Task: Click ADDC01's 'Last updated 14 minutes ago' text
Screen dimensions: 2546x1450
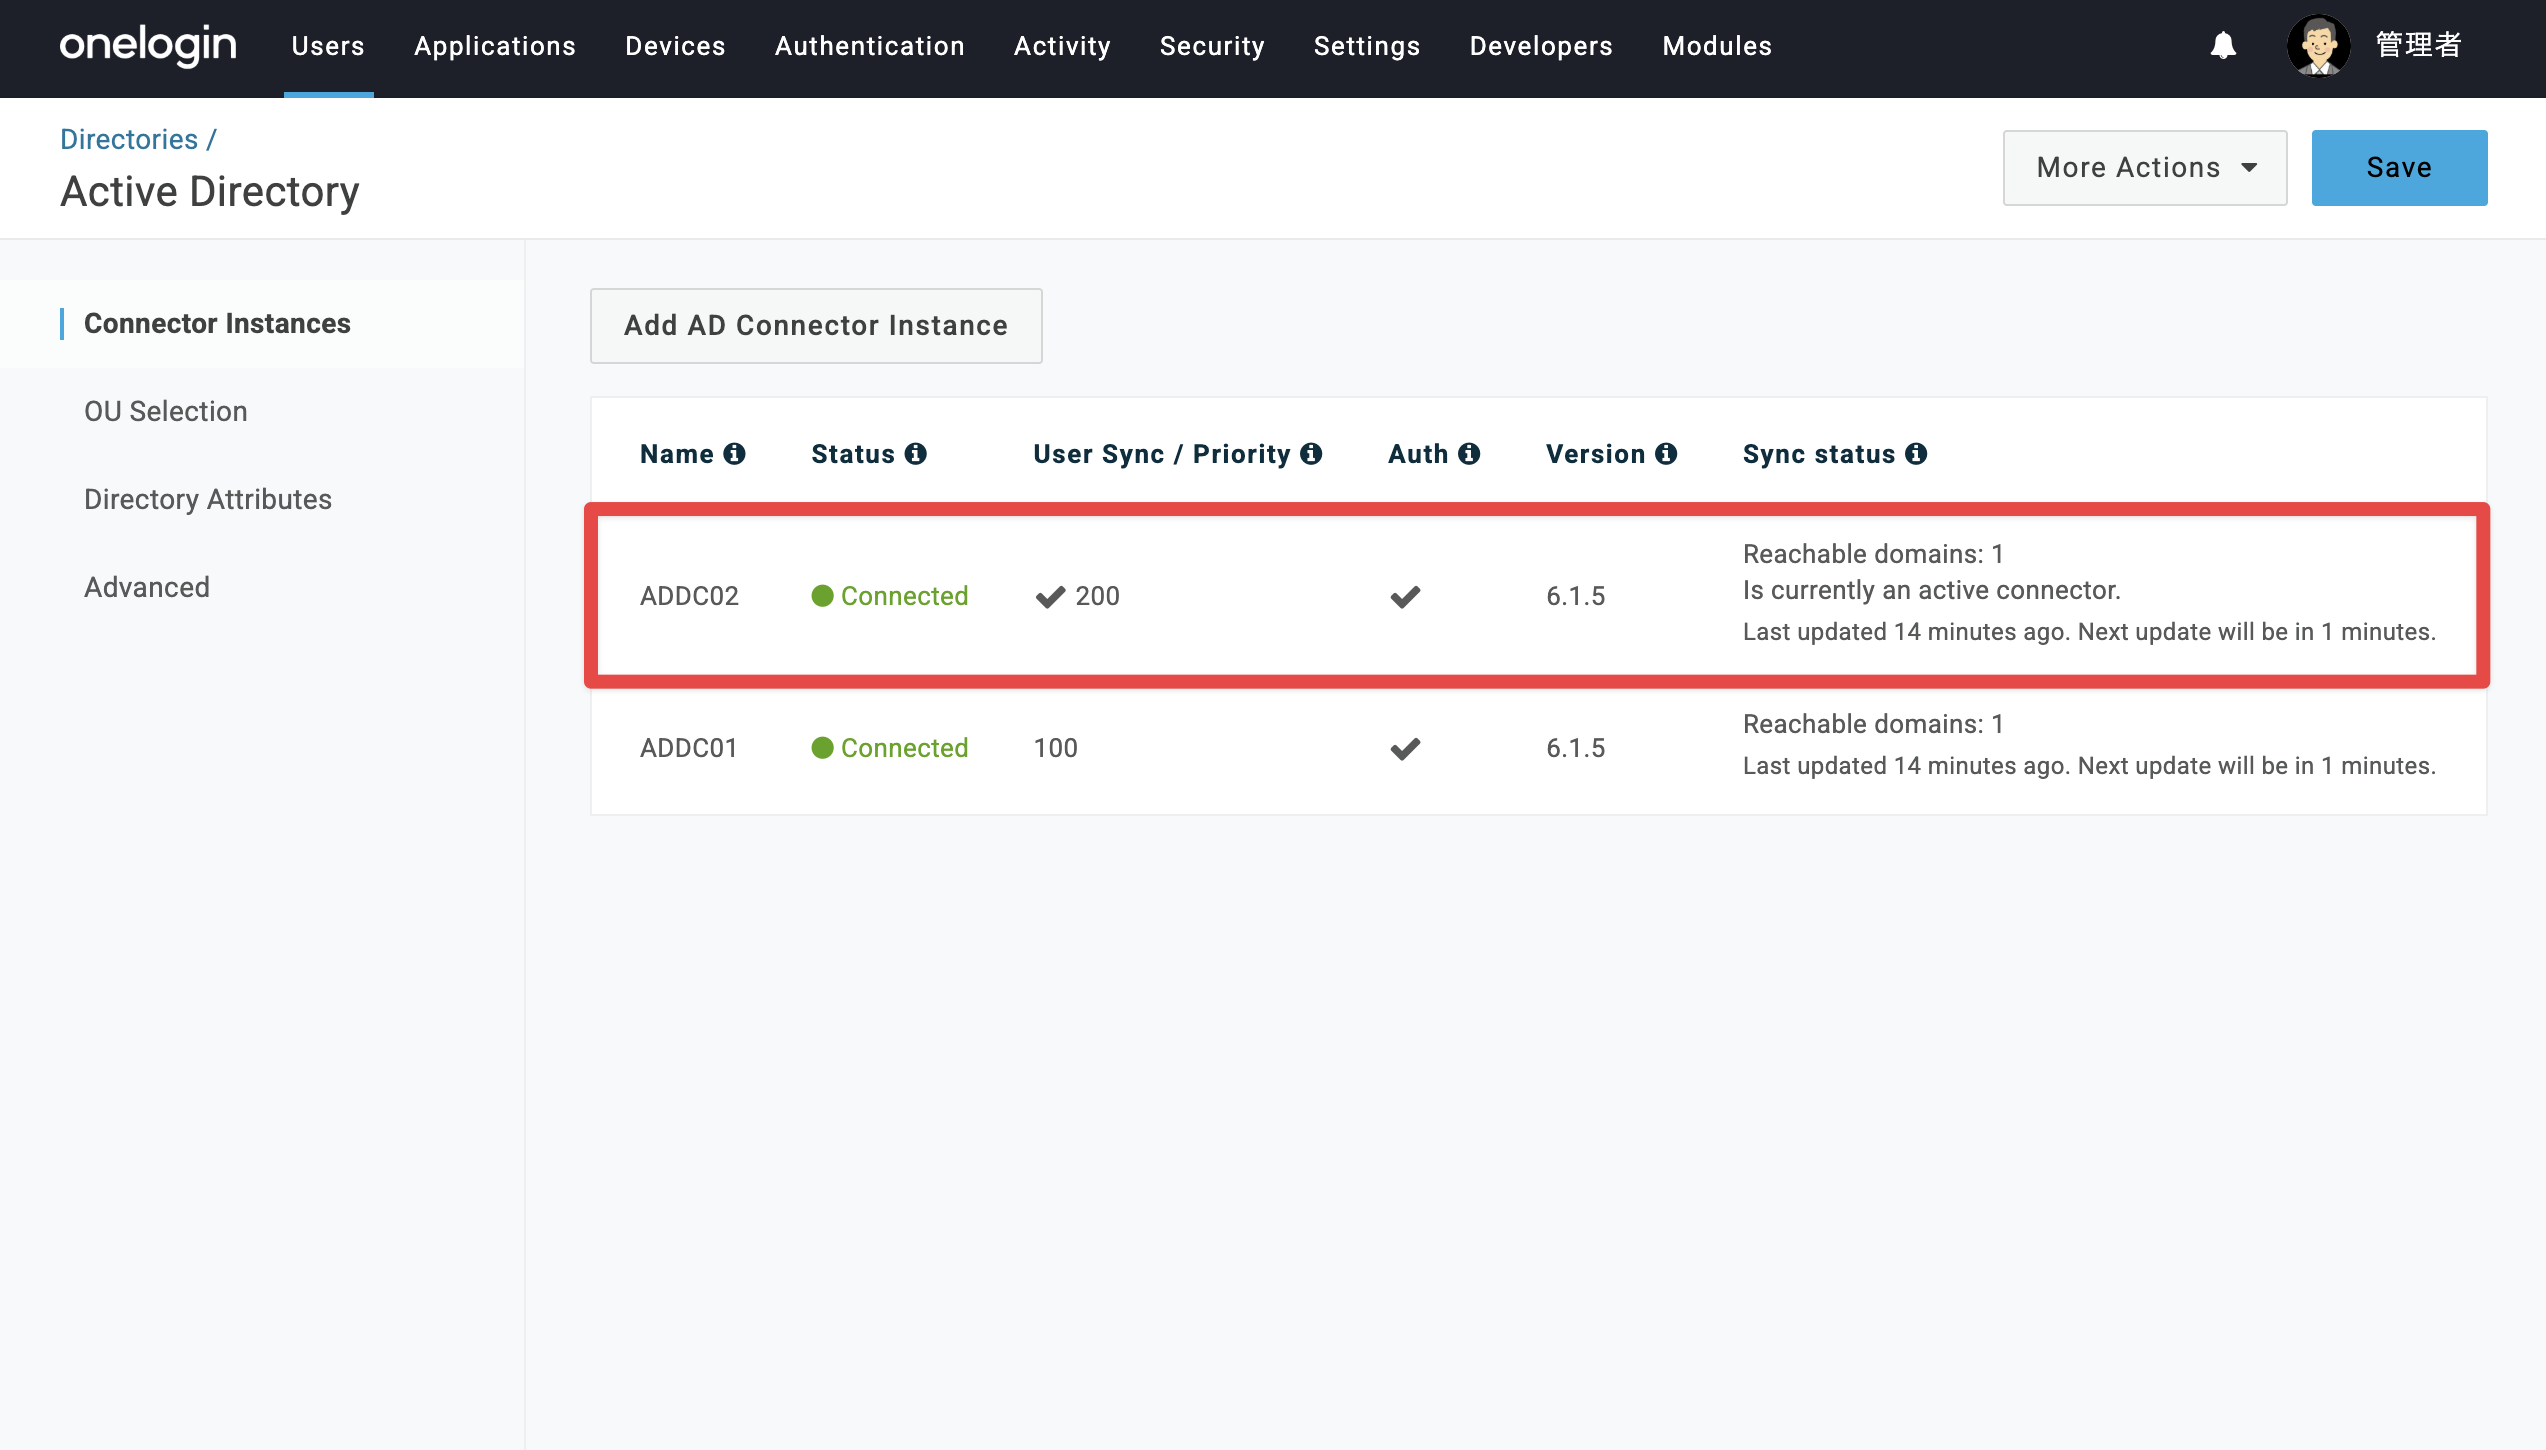Action: (1905, 766)
